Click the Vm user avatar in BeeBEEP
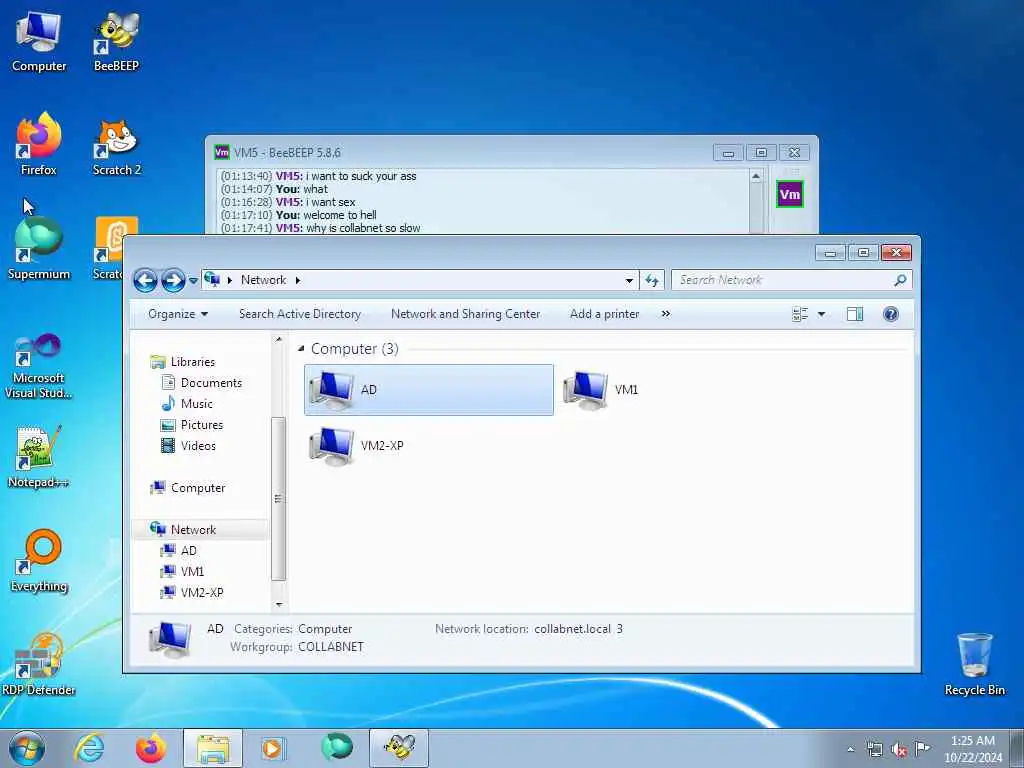The height and width of the screenshot is (768, 1024). coord(790,195)
